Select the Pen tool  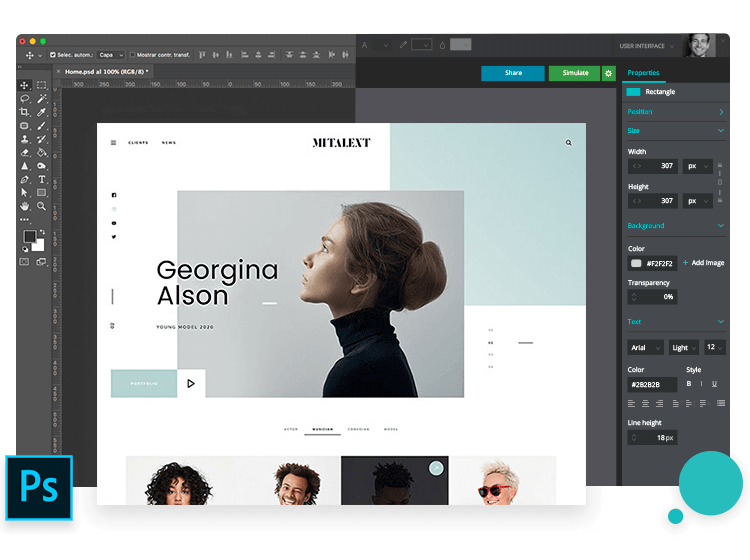coord(24,179)
